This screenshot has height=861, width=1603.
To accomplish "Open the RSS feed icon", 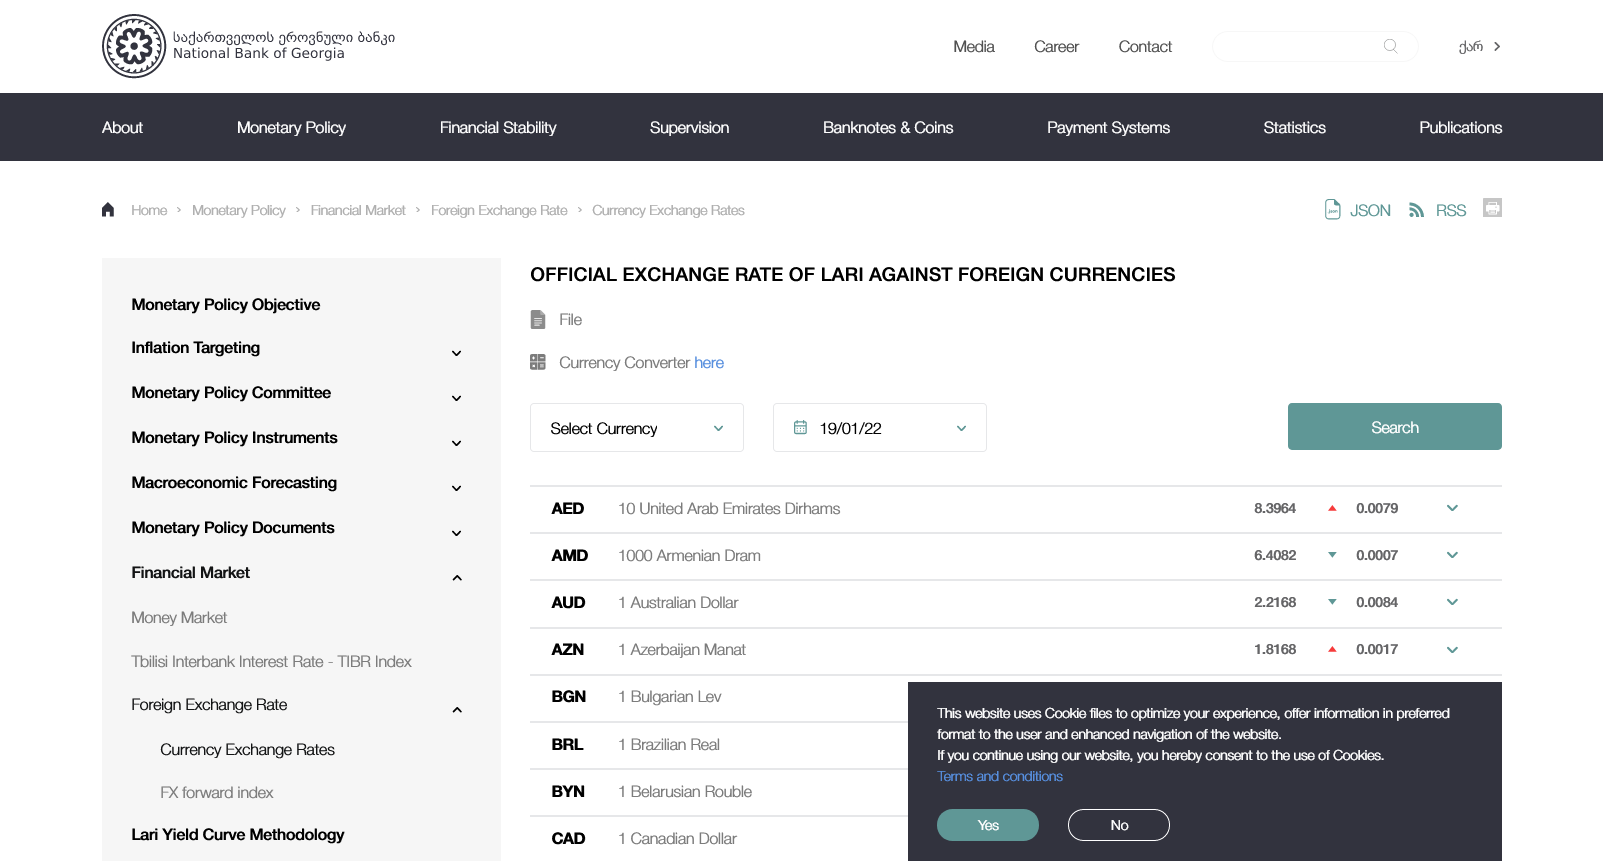I will 1416,210.
